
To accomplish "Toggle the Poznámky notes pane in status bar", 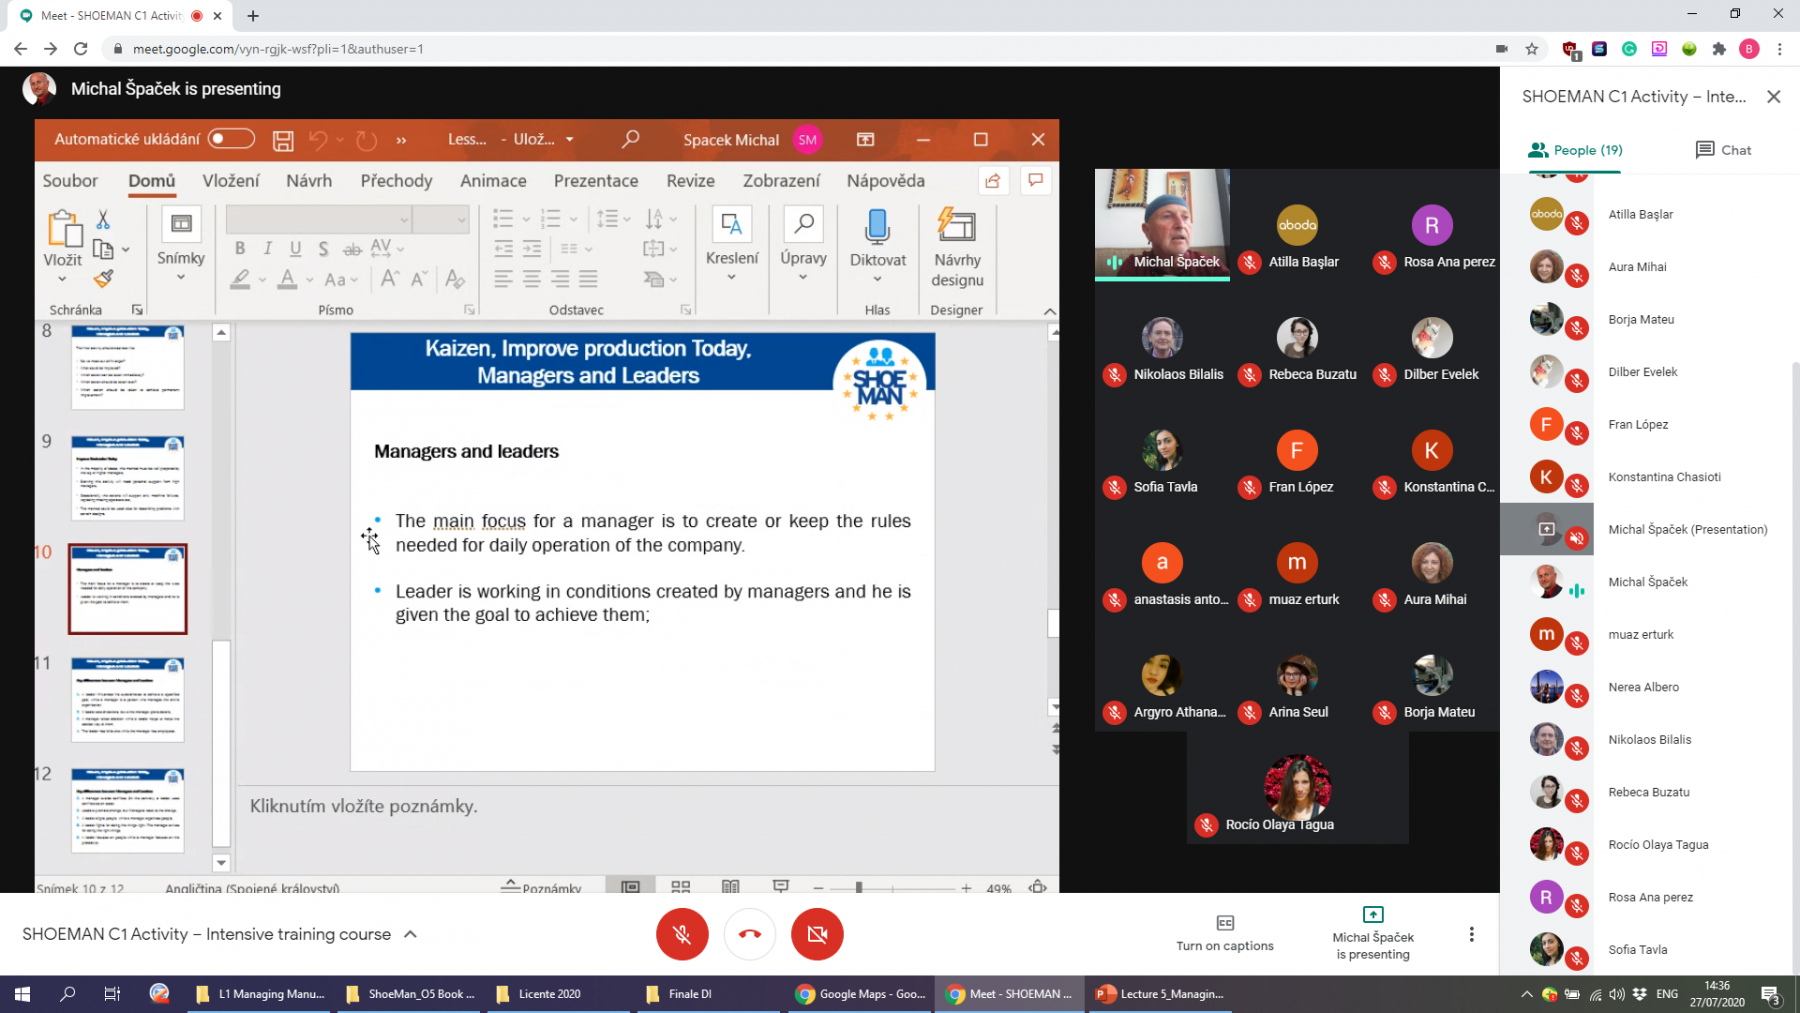I will [541, 887].
